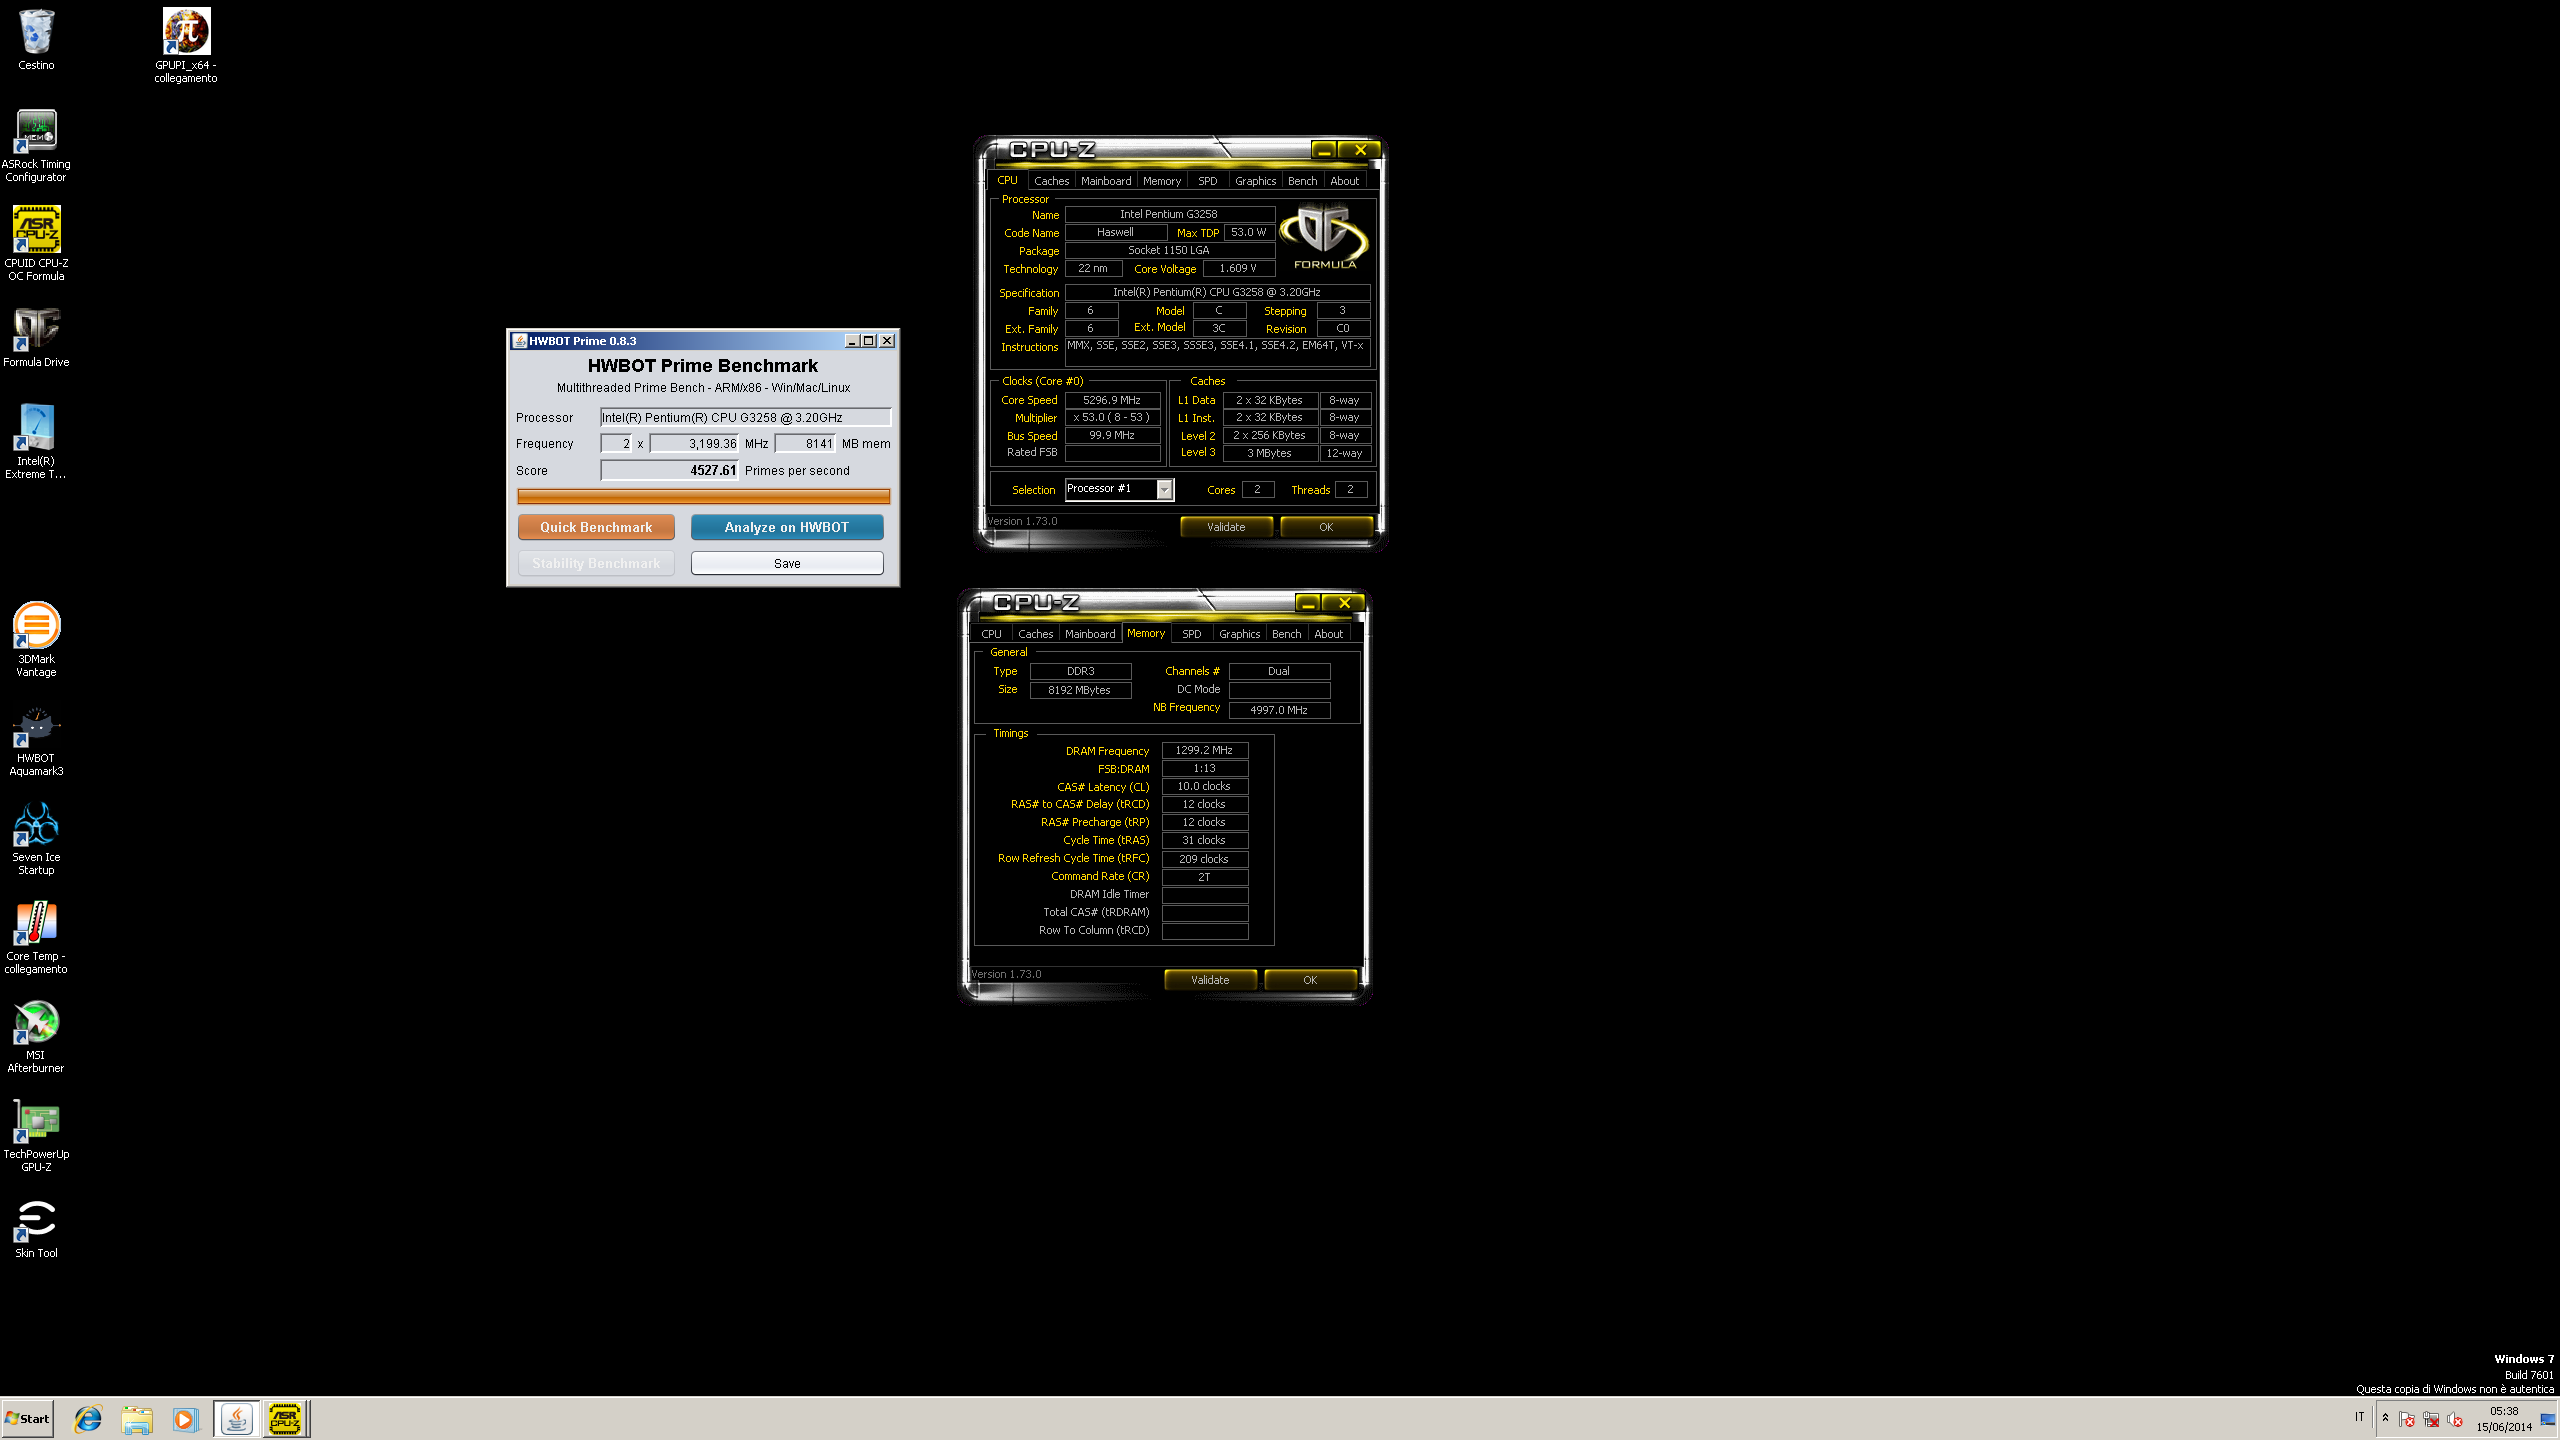Viewport: 2560px width, 1440px height.
Task: Click the OC Formula logo in CPU-Z
Action: click(x=1324, y=237)
